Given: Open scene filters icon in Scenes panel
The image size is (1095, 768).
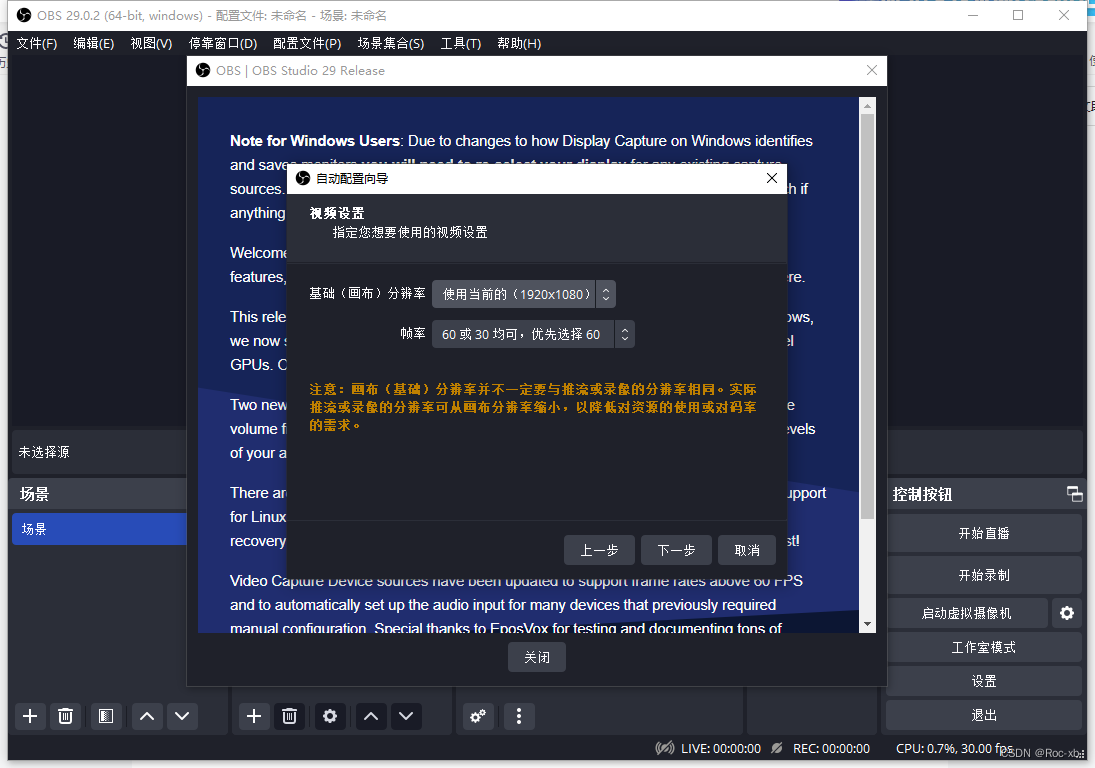Looking at the screenshot, I should [106, 716].
